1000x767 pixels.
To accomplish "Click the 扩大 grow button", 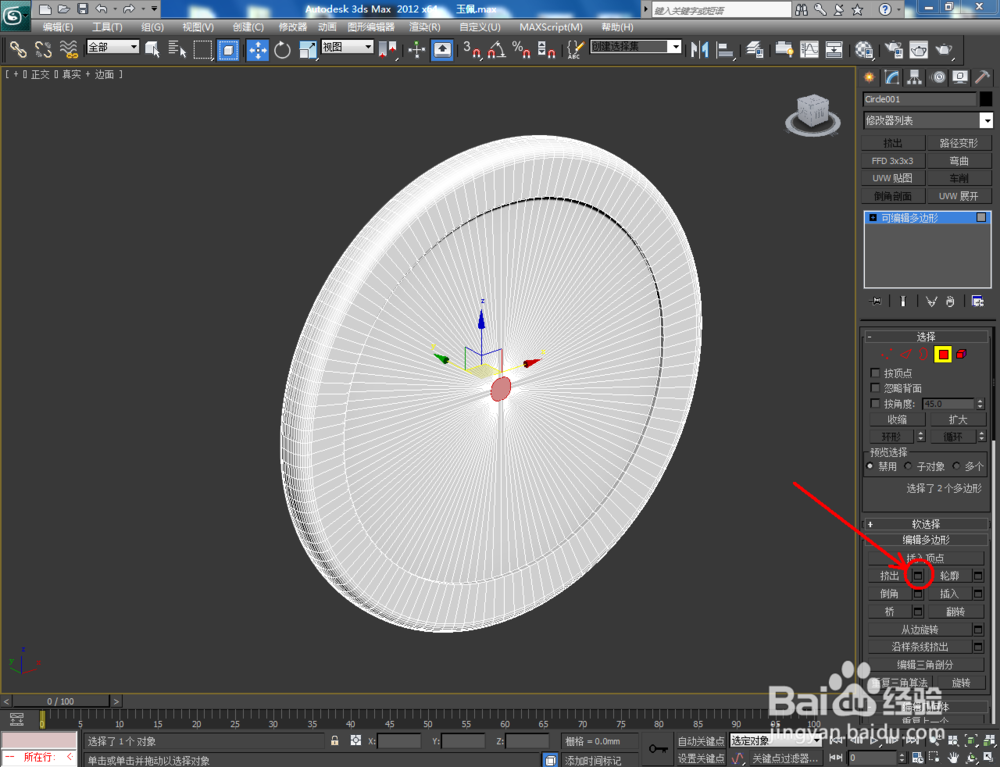I will [958, 420].
